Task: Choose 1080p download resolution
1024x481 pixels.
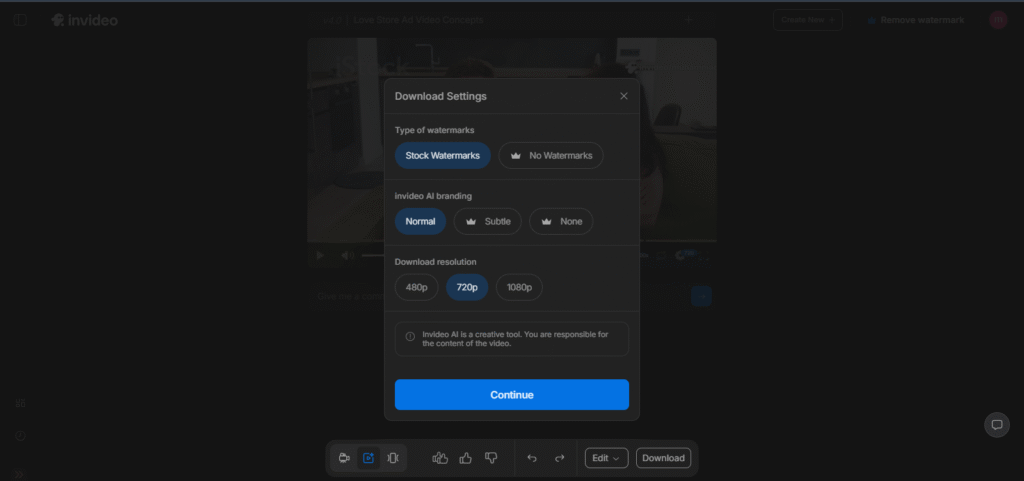Action: click(x=519, y=287)
